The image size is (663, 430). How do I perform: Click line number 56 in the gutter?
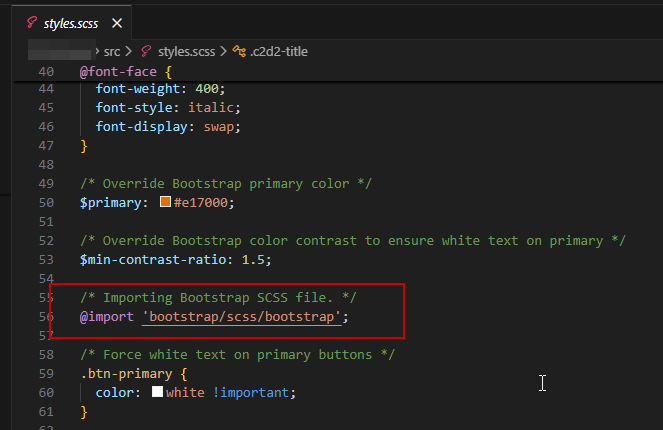44,317
